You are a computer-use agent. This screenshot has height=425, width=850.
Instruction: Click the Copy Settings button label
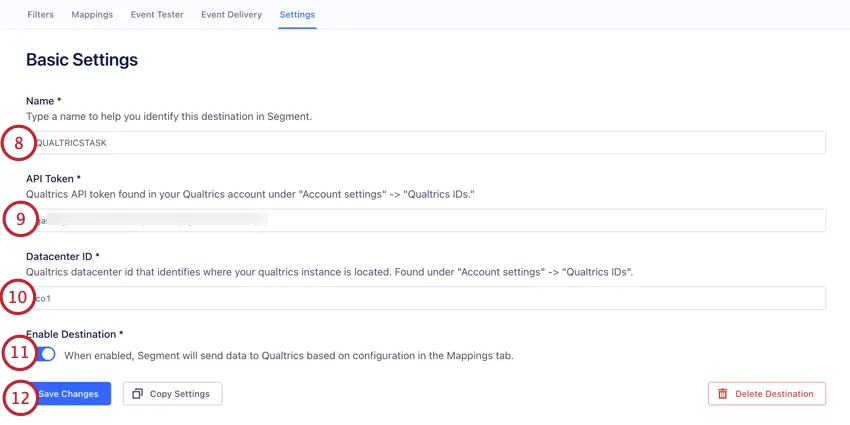pyautogui.click(x=180, y=394)
